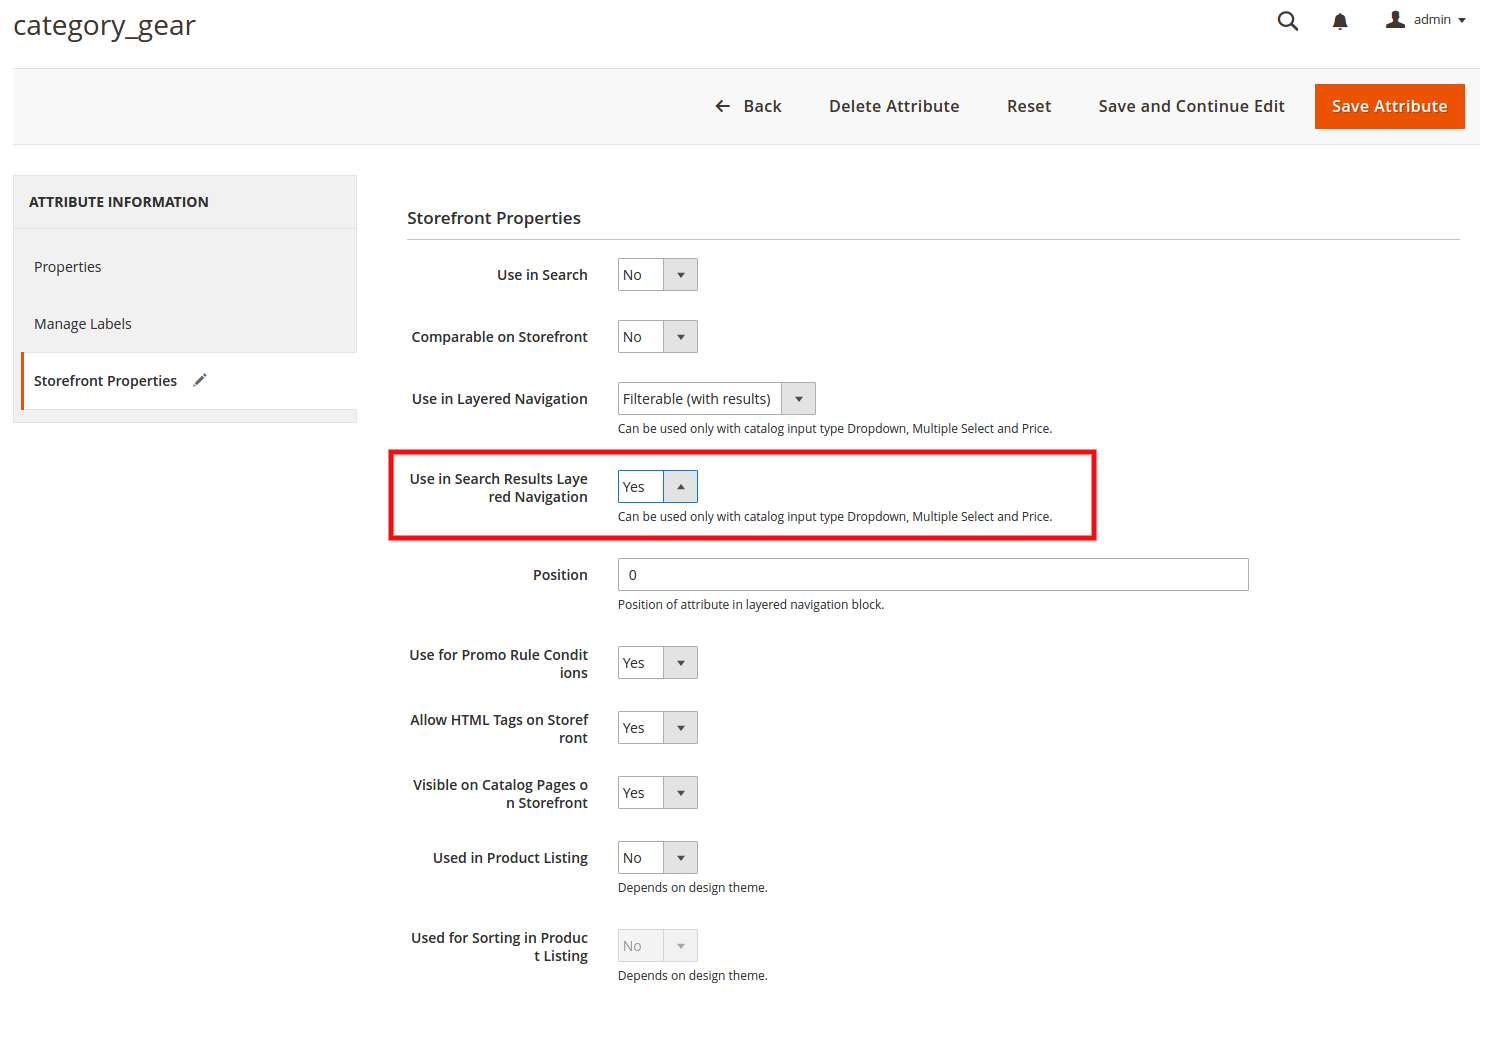This screenshot has width=1485, height=1055.
Task: Open the Use in Layered Navigation dropdown
Action: point(717,399)
